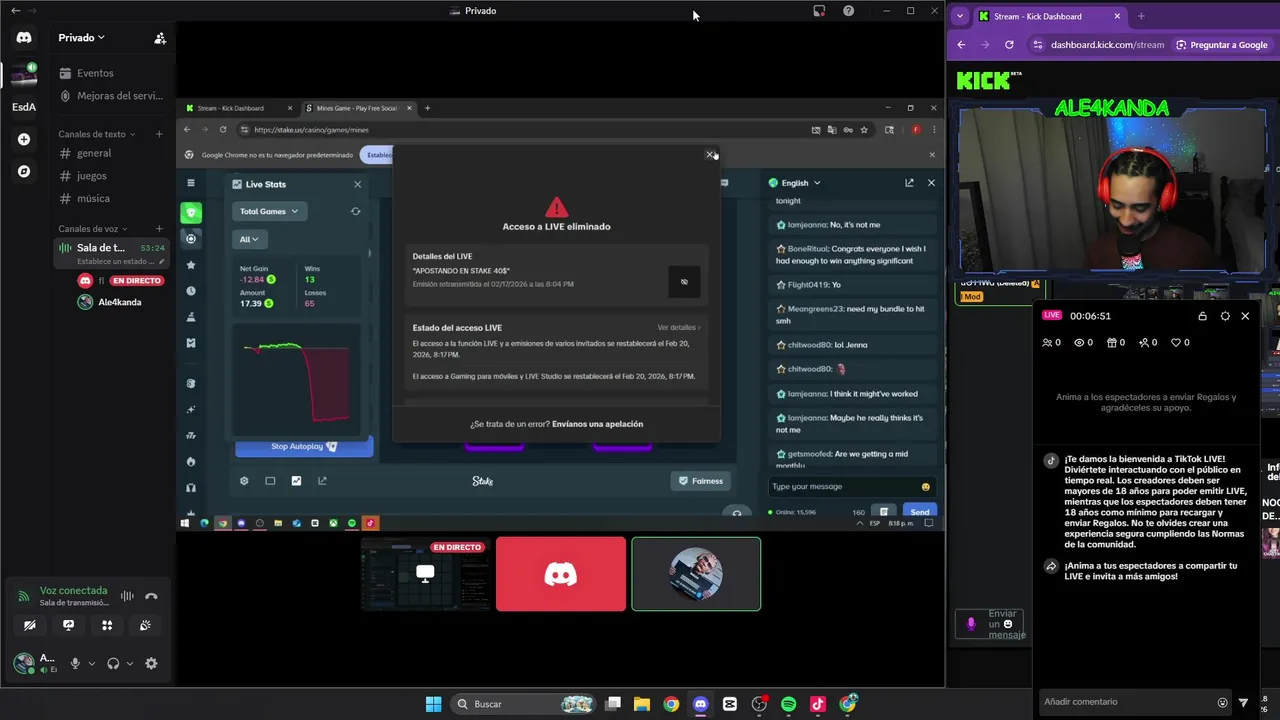
Task: Reset Live Stats with refresh icon
Action: tap(355, 211)
